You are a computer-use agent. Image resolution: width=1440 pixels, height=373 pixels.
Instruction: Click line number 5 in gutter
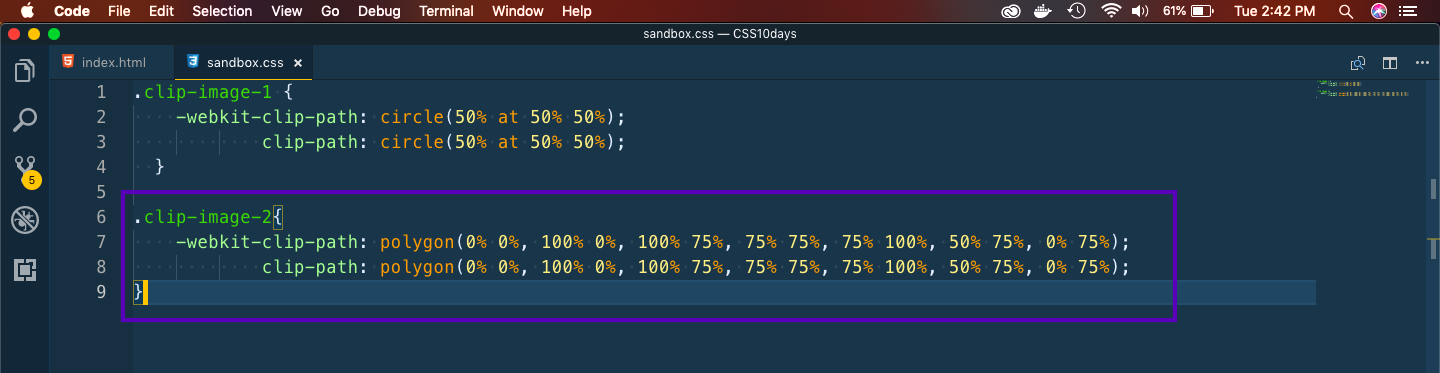[x=100, y=191]
